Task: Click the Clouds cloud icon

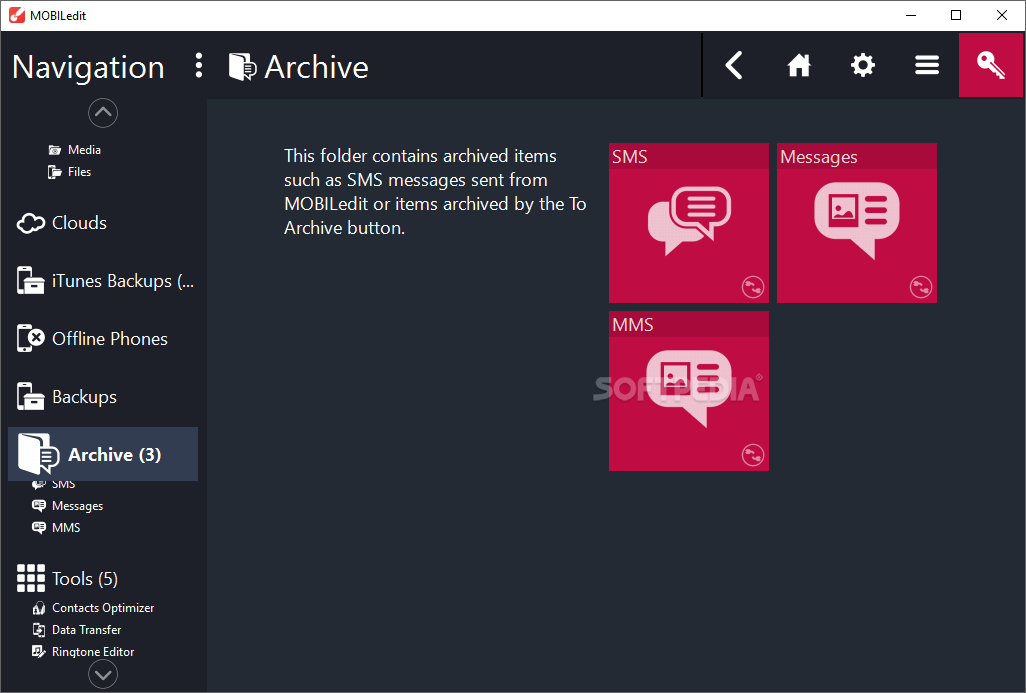Action: 31,224
